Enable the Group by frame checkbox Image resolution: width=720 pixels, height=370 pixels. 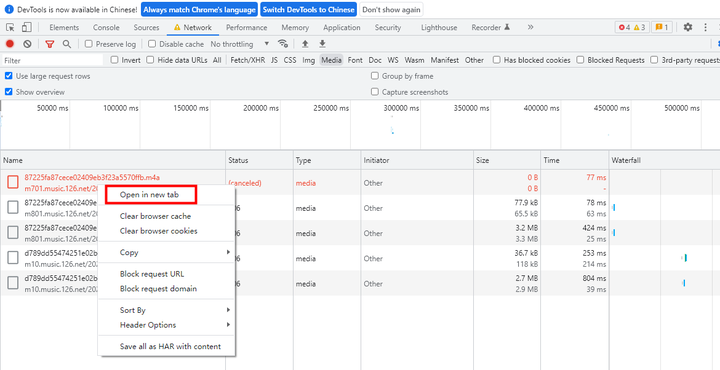[x=375, y=76]
